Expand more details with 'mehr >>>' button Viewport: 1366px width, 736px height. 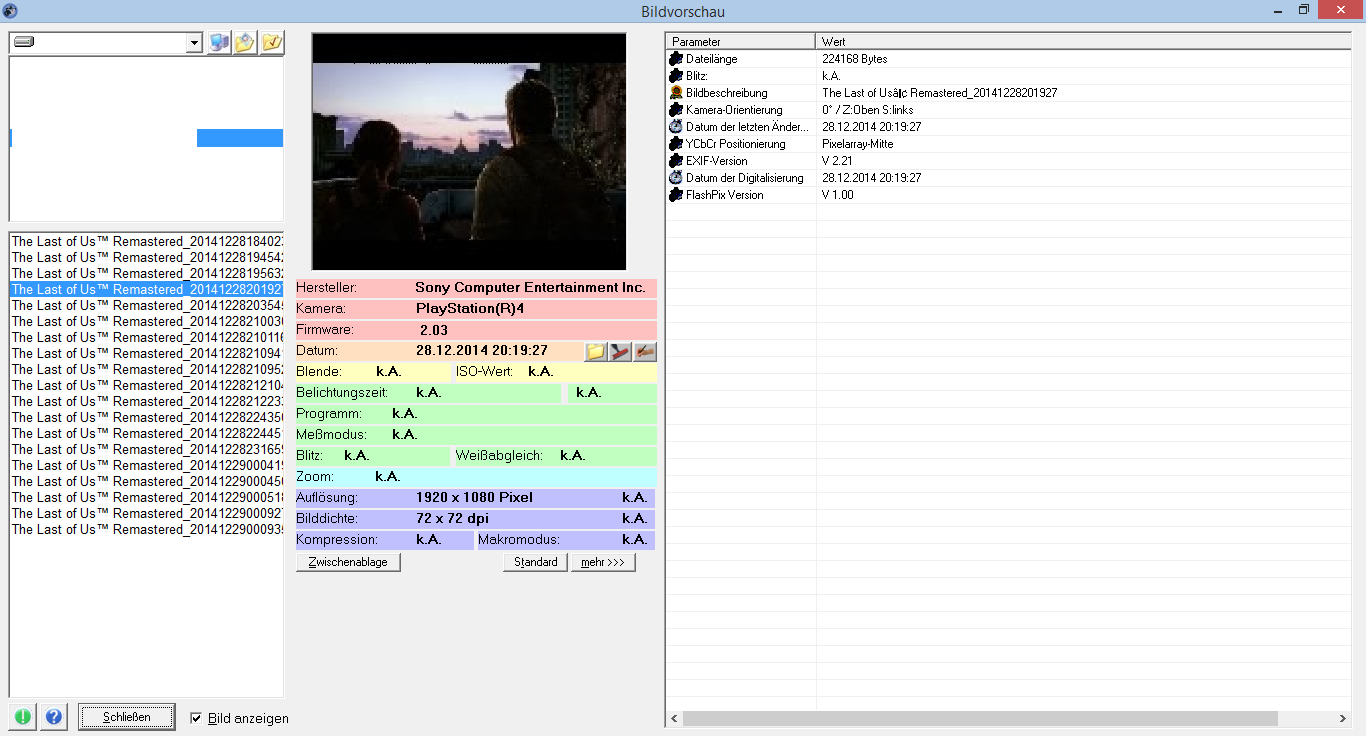(603, 562)
